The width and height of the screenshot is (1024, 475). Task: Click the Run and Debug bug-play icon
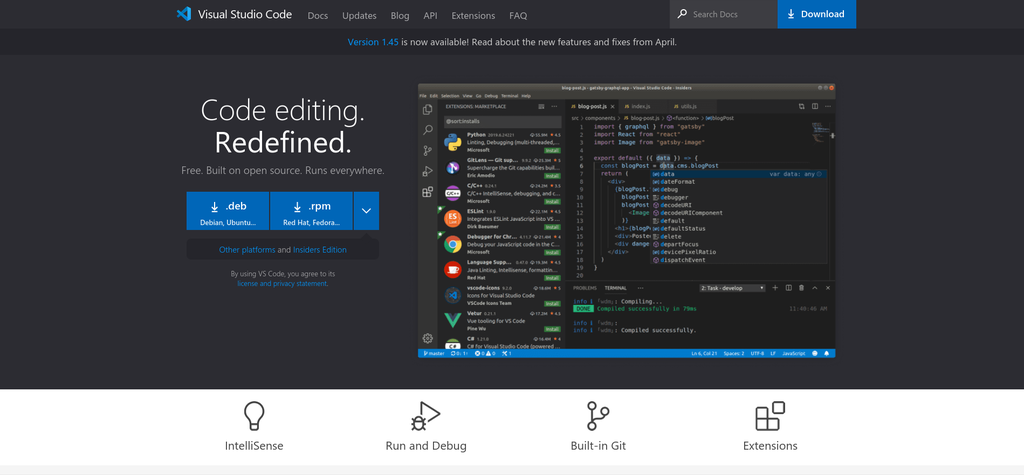[426, 416]
